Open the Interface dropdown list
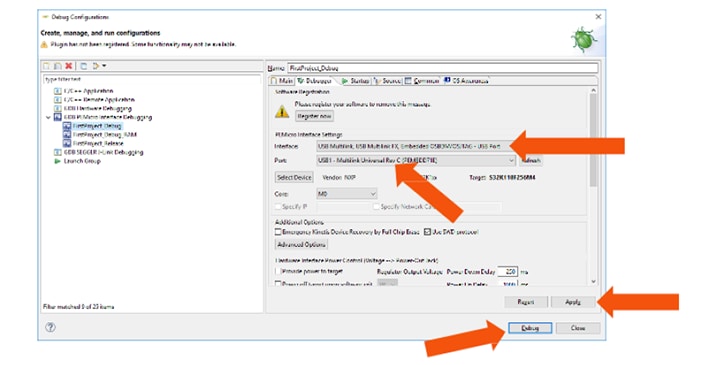720x365 pixels. (413, 146)
